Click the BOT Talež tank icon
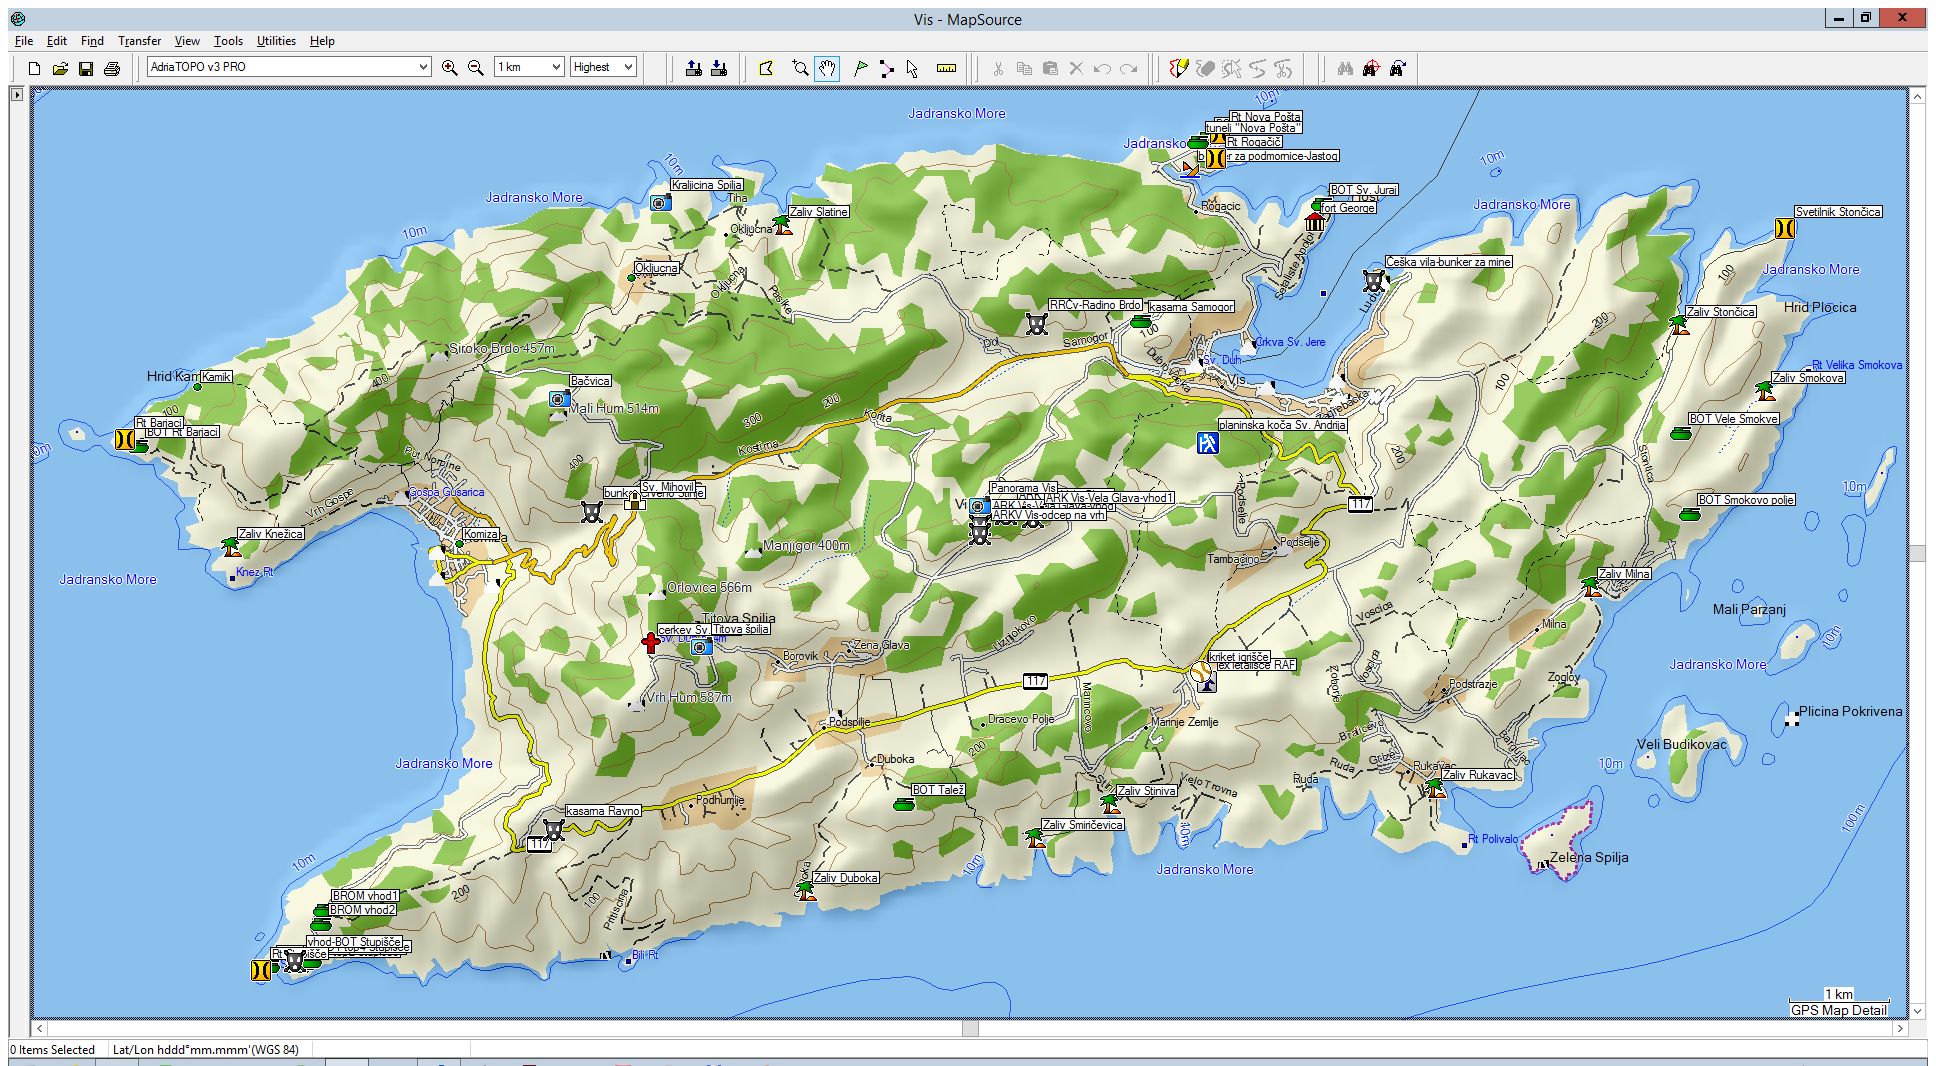Image resolution: width=1936 pixels, height=1066 pixels. click(904, 803)
